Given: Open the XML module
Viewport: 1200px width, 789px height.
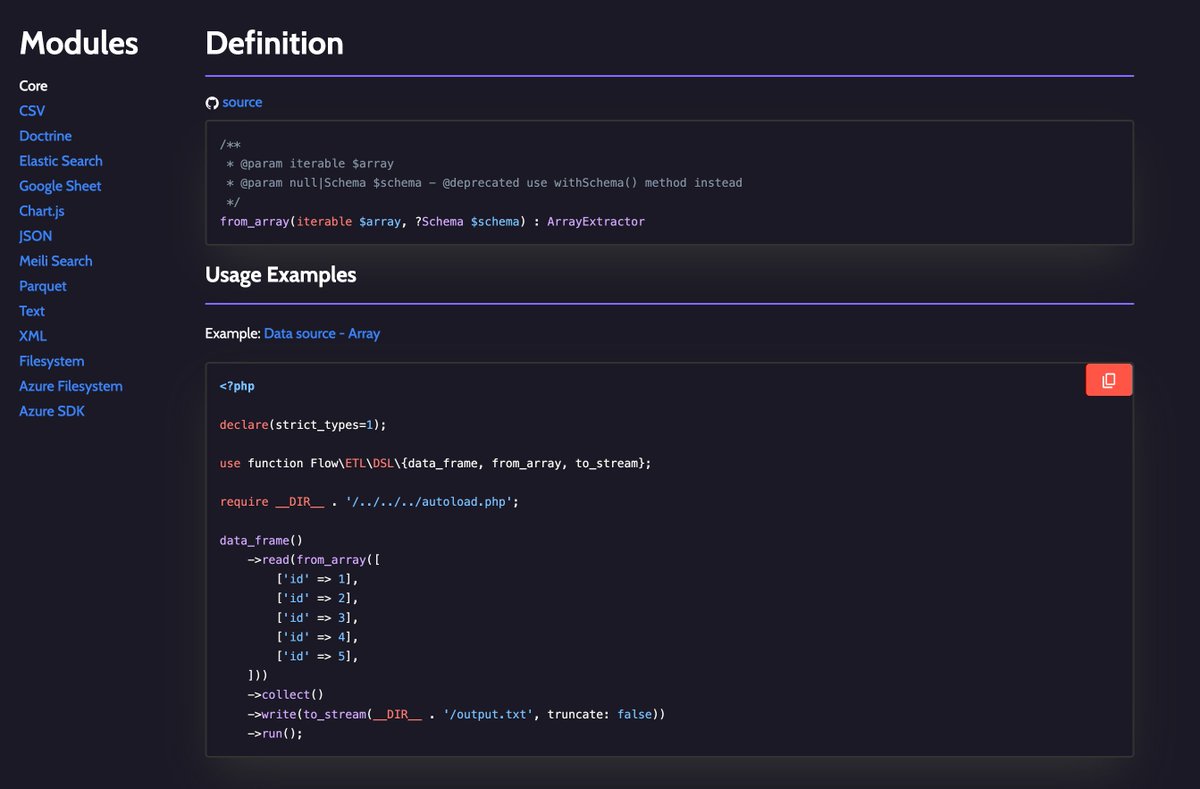Looking at the screenshot, I should tap(33, 336).
